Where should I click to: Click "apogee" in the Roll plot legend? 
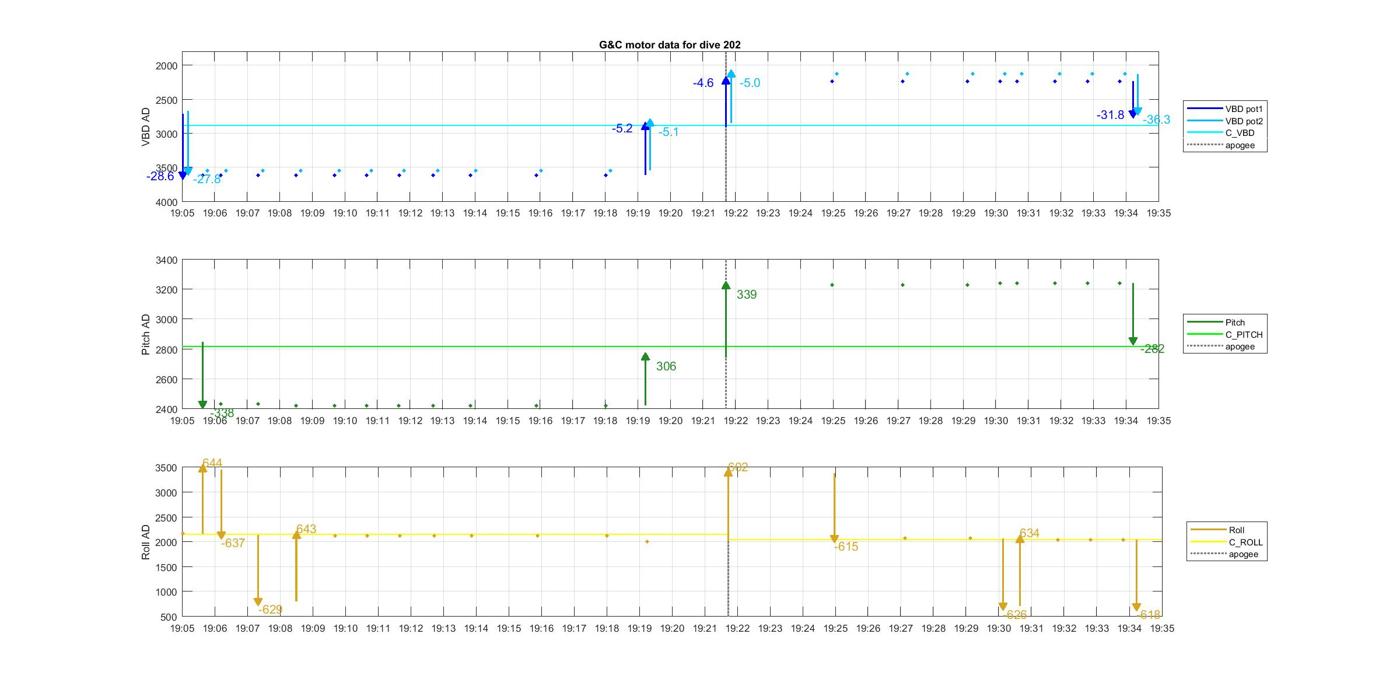(x=1226, y=554)
